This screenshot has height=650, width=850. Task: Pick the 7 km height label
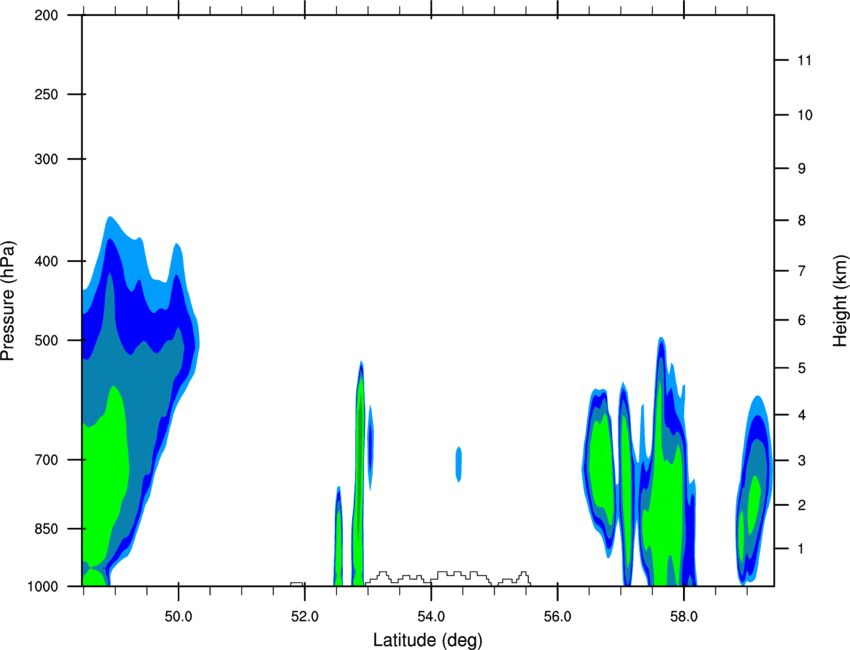point(801,271)
